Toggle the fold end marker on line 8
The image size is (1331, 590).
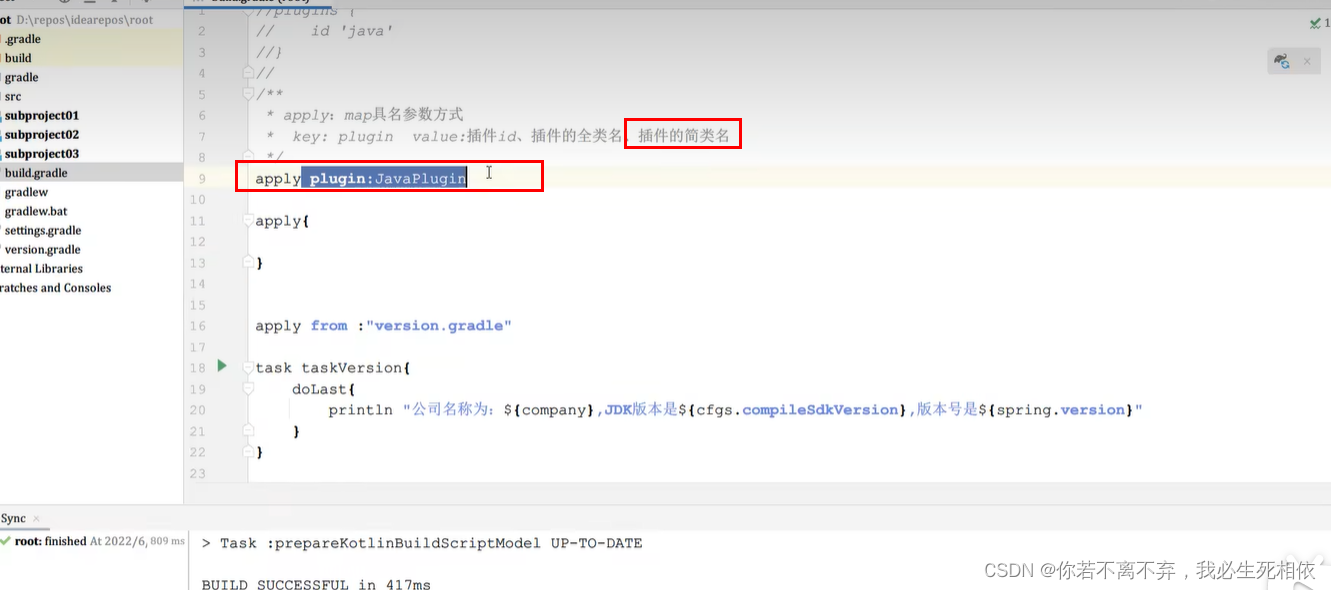(x=248, y=157)
